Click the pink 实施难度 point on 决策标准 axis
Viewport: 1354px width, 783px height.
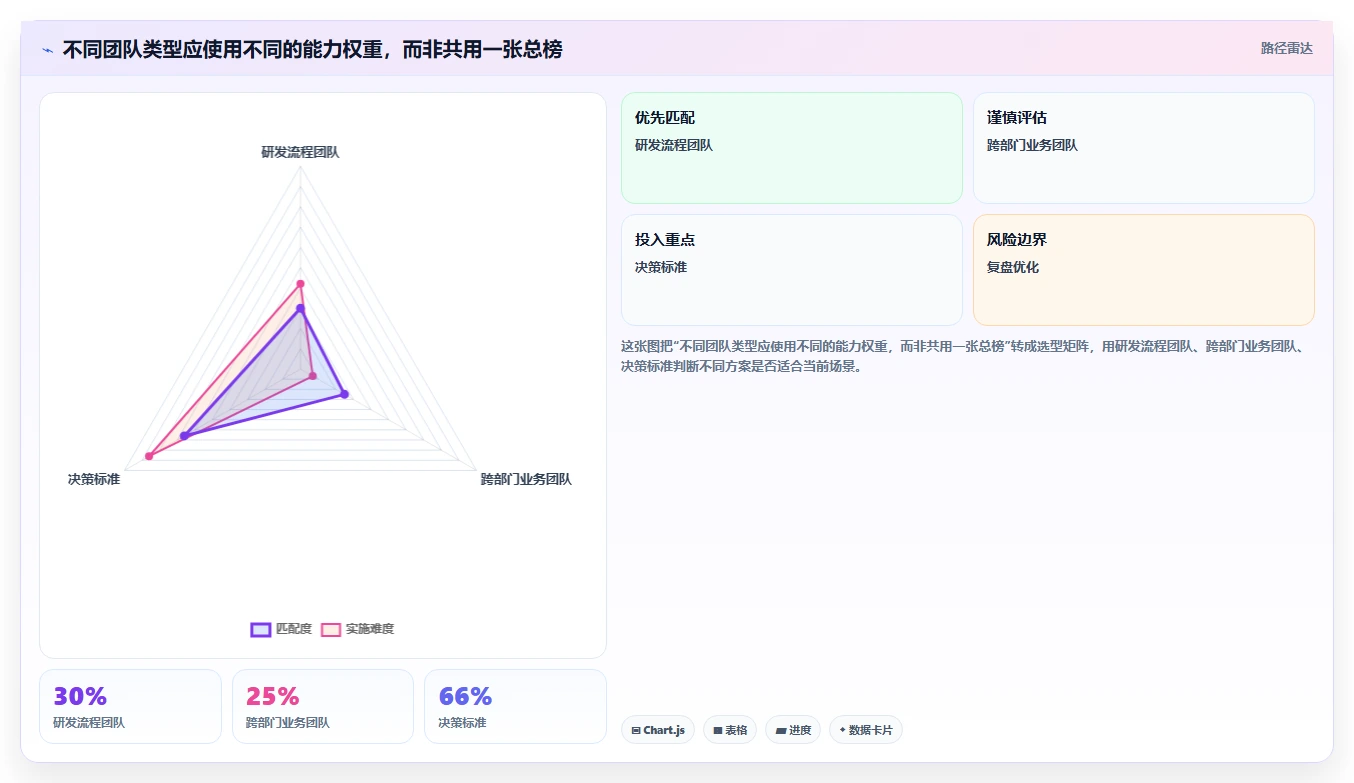coord(149,456)
